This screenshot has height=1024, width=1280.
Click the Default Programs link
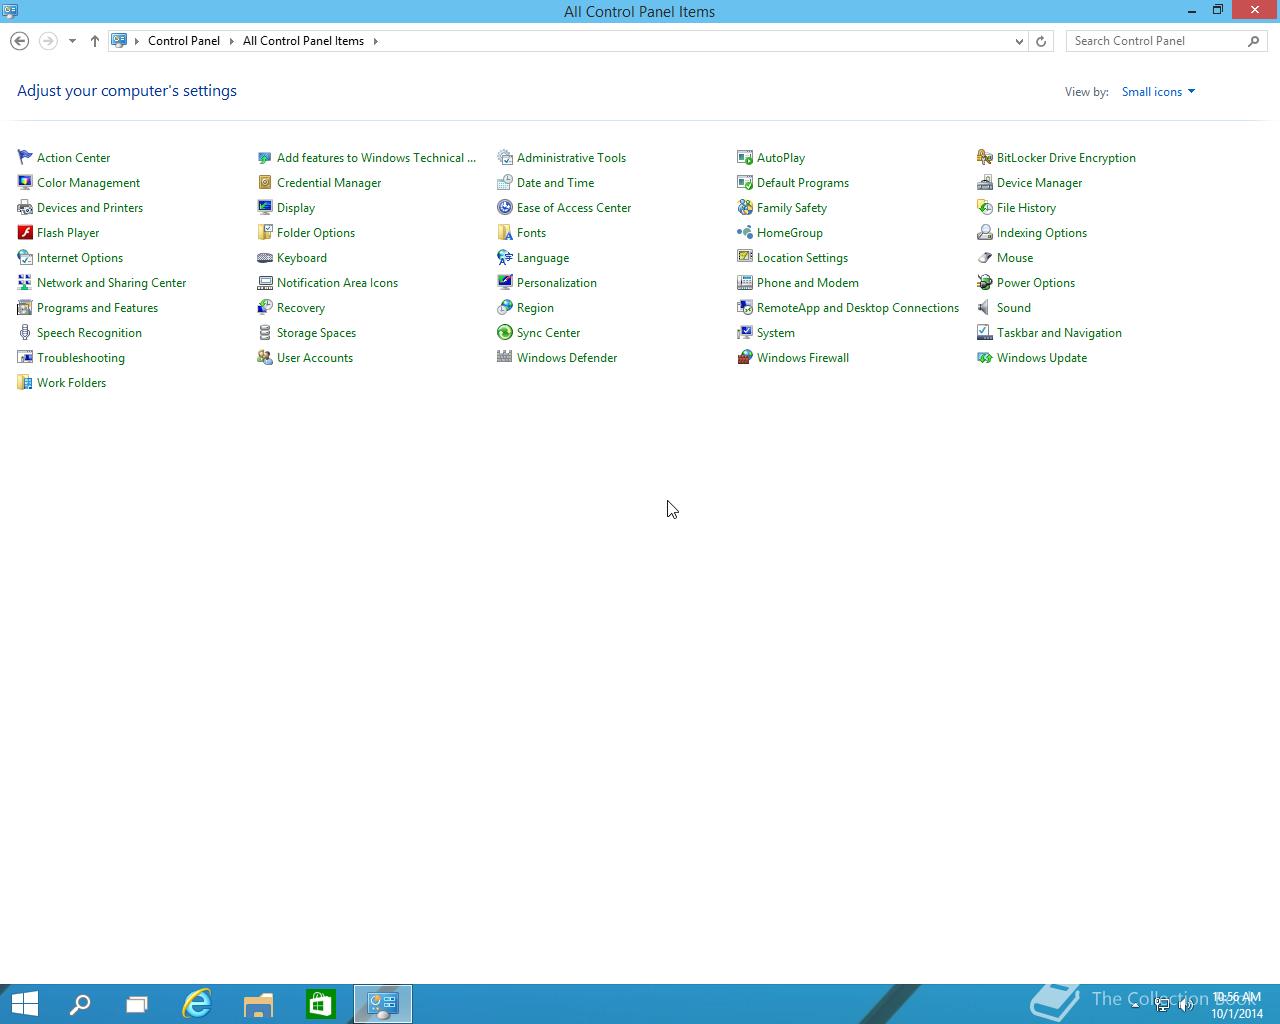(x=803, y=183)
